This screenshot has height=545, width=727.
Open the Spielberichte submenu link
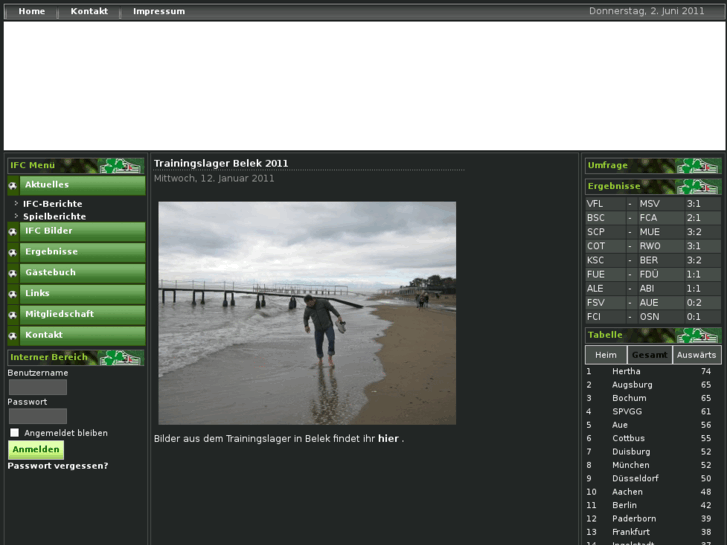click(55, 217)
